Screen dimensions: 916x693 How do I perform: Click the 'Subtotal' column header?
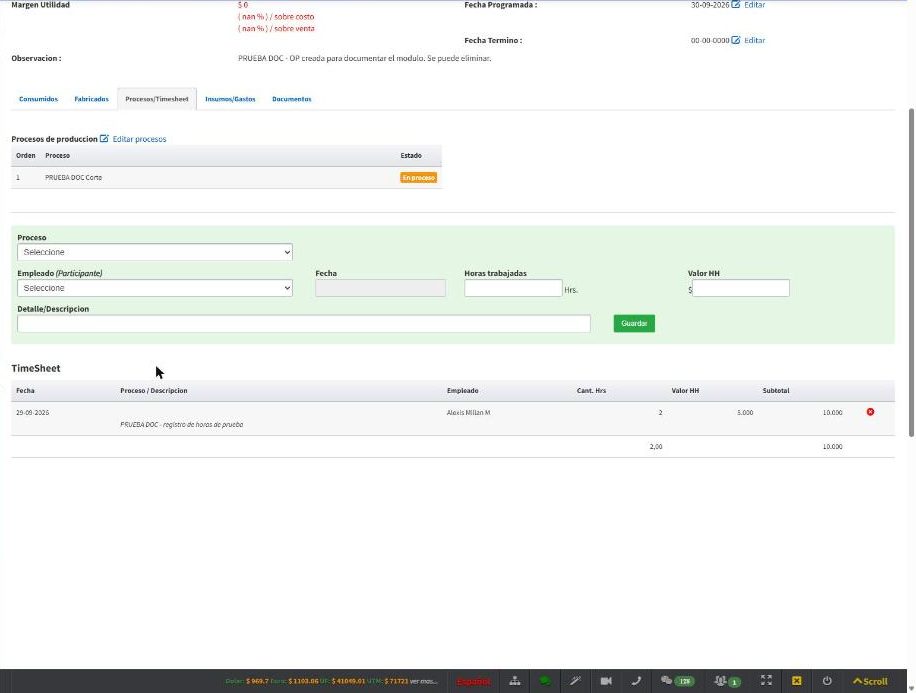776,390
